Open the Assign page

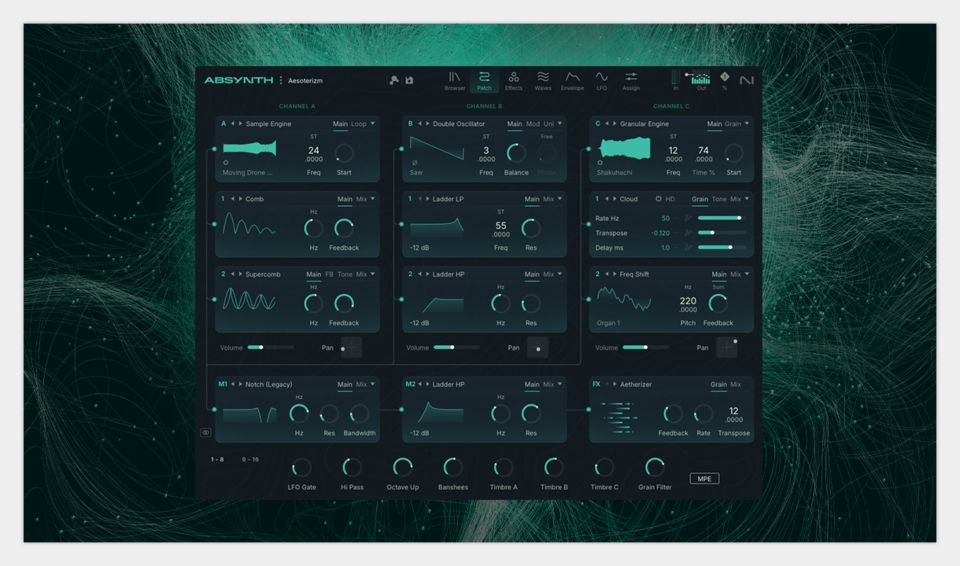(631, 80)
